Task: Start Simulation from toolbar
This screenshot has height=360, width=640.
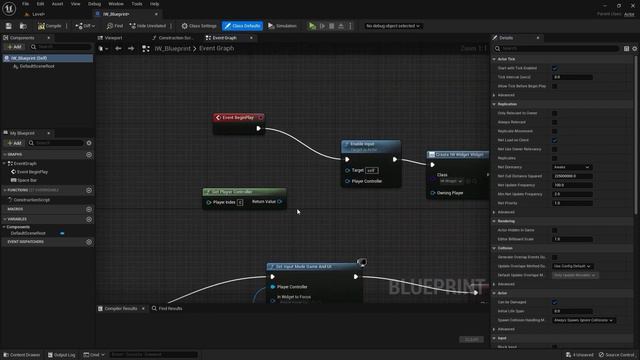Action: pos(282,26)
